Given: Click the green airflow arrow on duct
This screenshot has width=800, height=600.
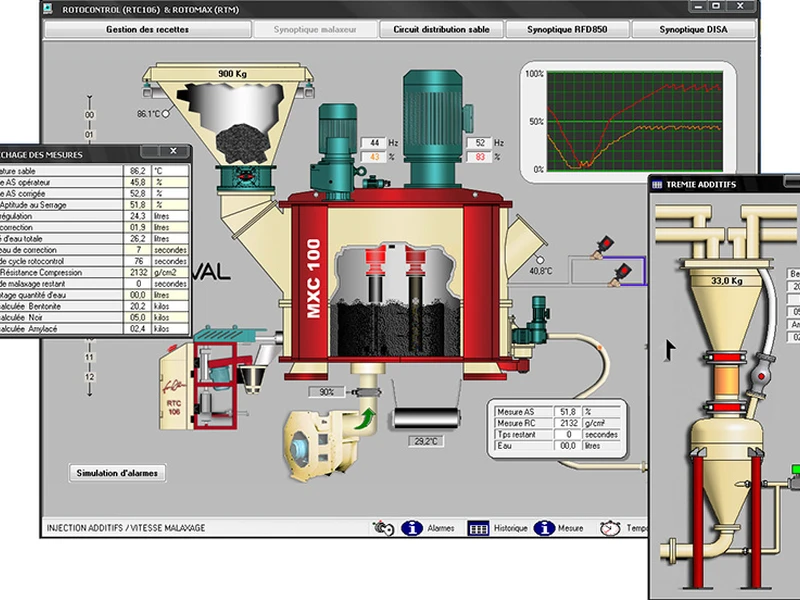Looking at the screenshot, I should click(x=365, y=420).
